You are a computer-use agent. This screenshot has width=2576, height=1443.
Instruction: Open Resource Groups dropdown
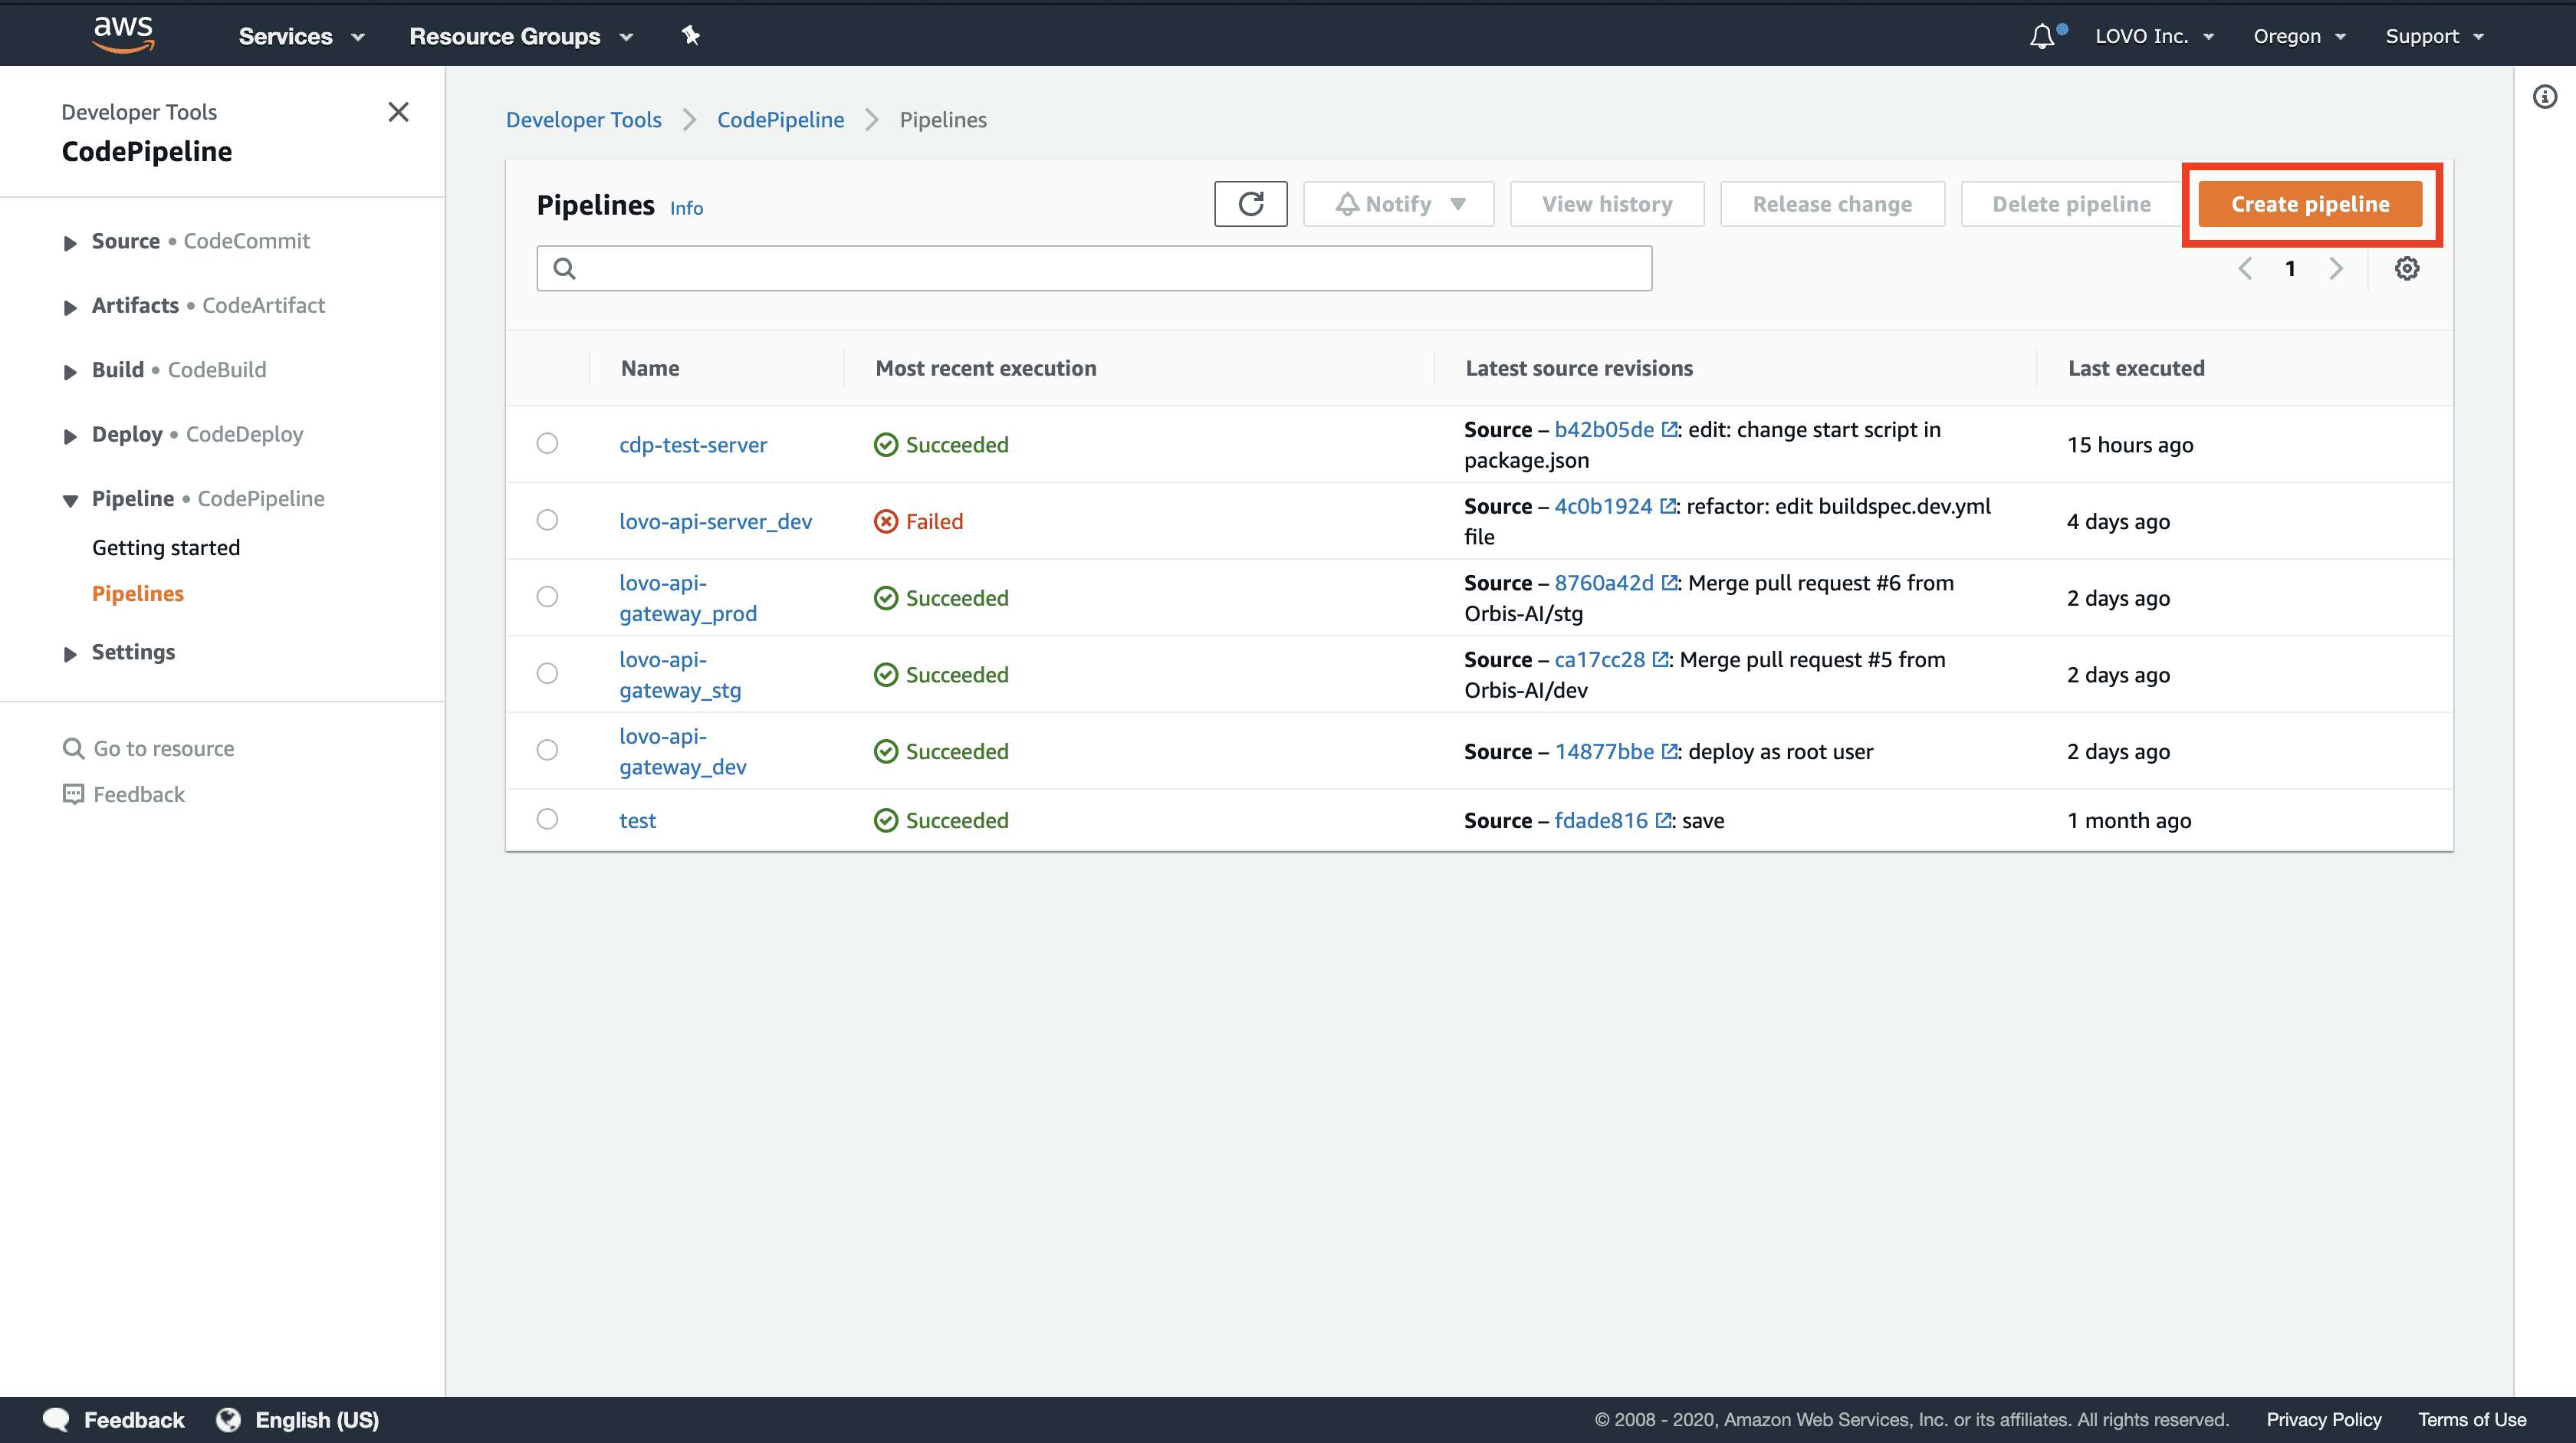click(x=521, y=36)
